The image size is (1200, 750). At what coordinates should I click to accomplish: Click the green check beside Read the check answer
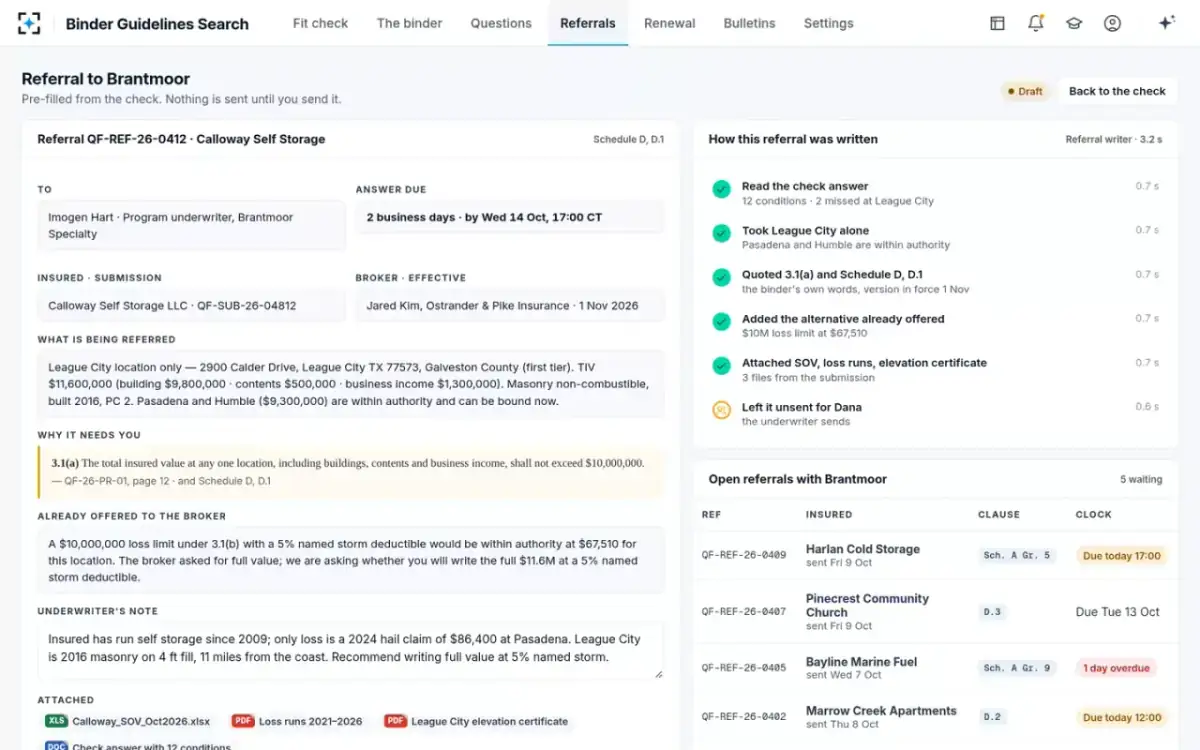click(721, 189)
